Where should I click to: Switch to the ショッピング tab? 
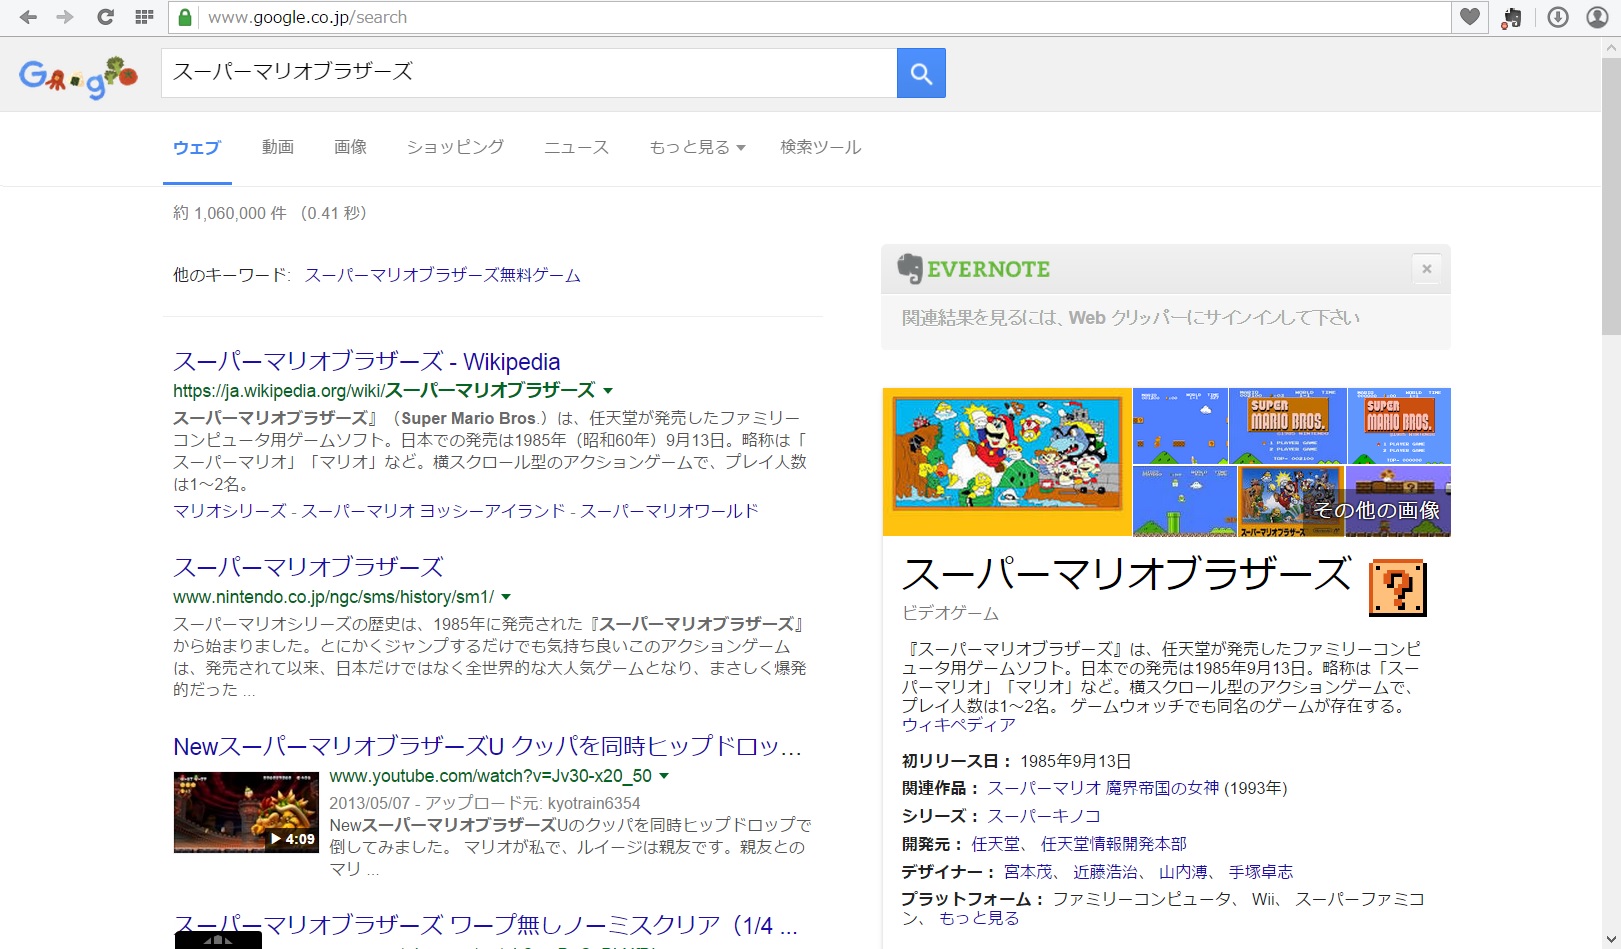click(455, 147)
